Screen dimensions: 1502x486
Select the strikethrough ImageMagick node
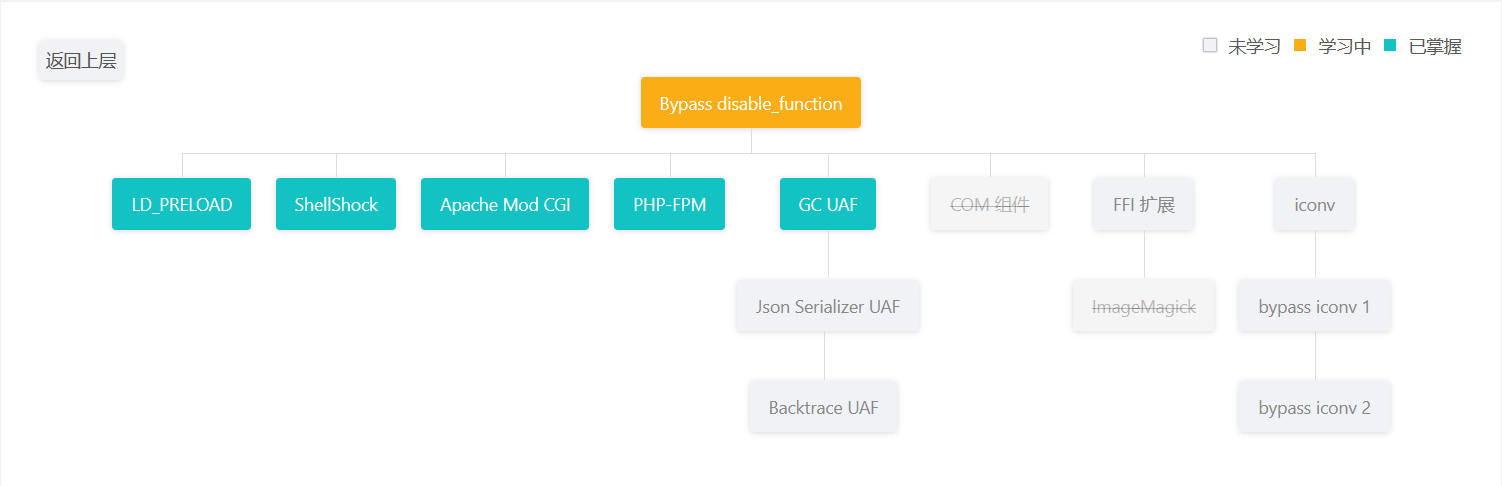(x=1143, y=306)
